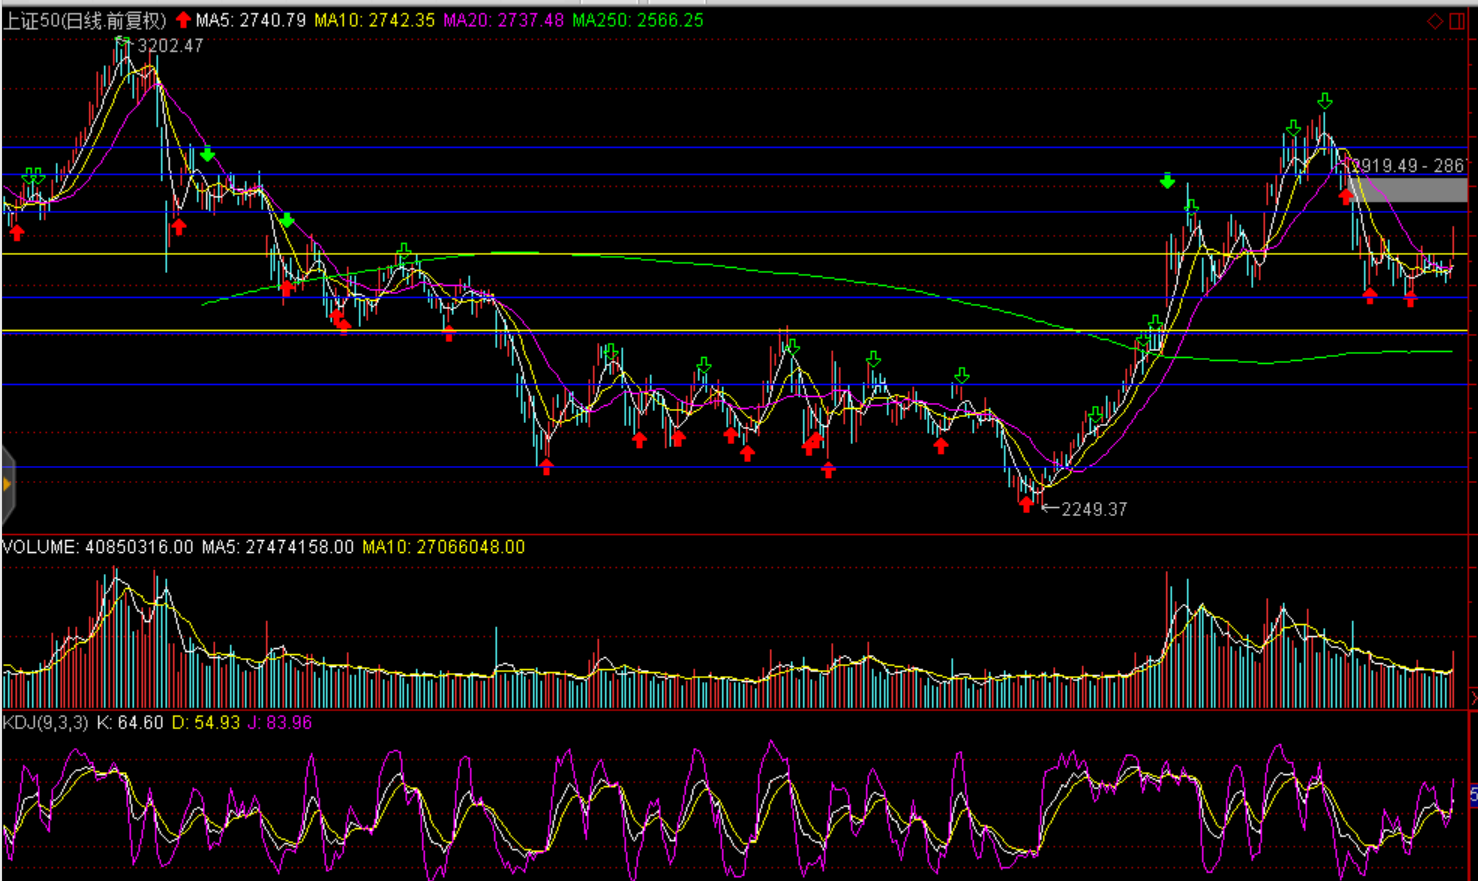Viewport: 1478px width, 881px height.
Task: Select the MA10: 2742.35 indicator label
Action: (x=374, y=20)
